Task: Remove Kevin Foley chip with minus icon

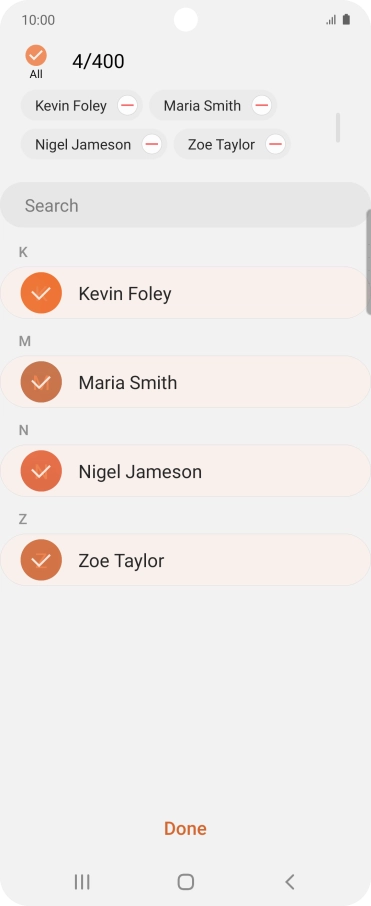Action: [127, 106]
